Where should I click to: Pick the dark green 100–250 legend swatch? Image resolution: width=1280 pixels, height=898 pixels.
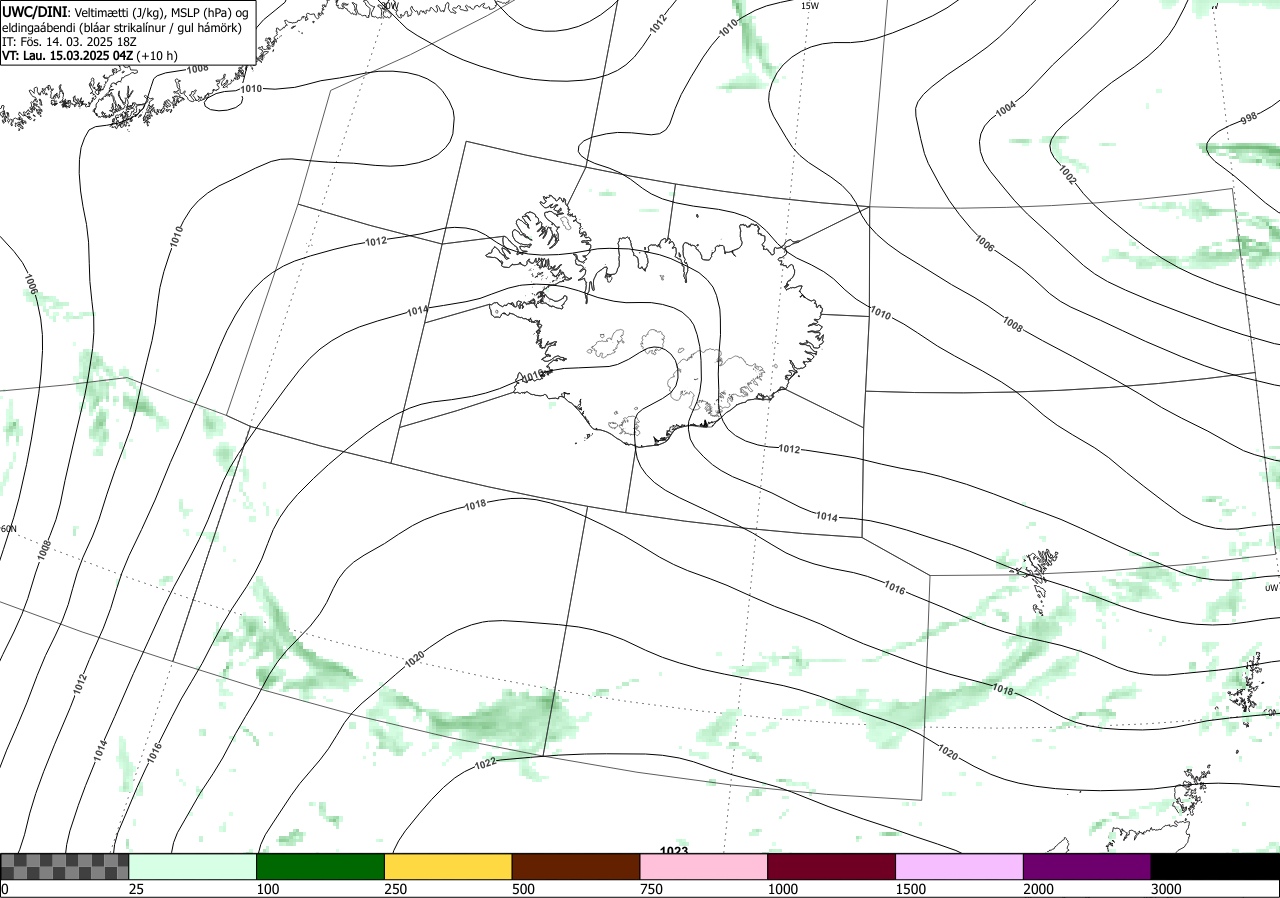click(321, 866)
